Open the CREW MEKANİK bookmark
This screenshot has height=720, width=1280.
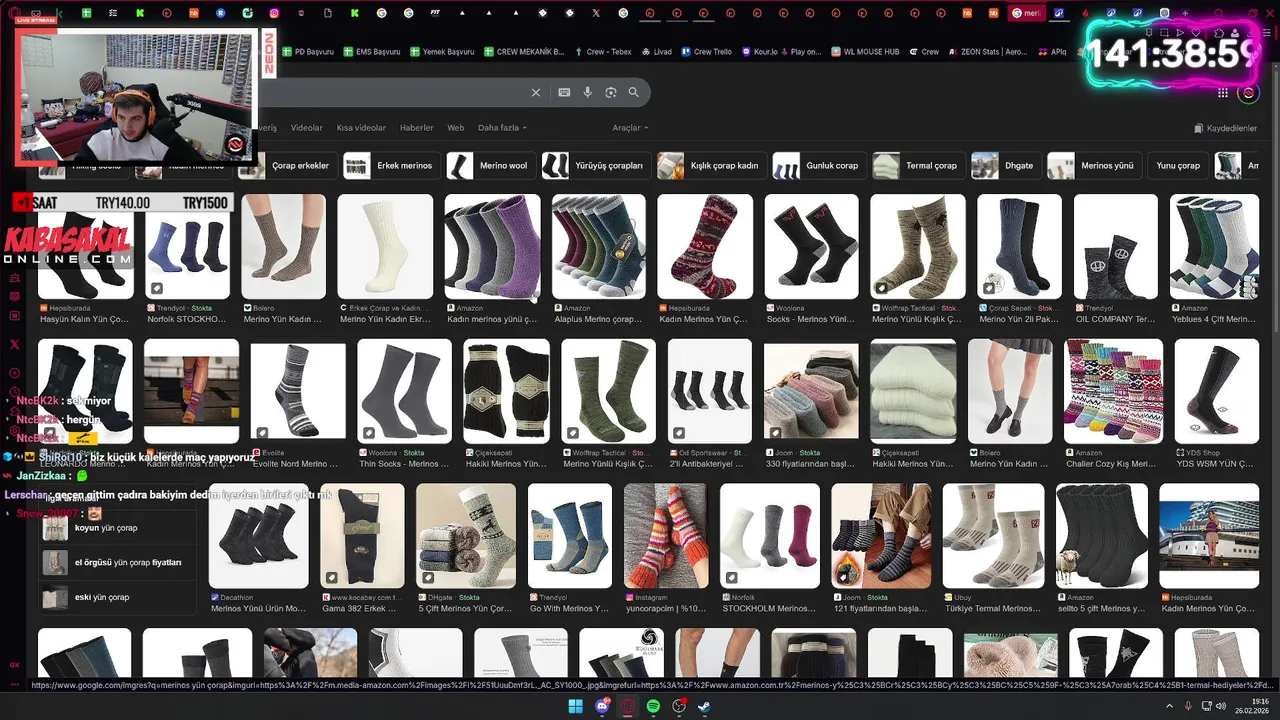tap(523, 52)
